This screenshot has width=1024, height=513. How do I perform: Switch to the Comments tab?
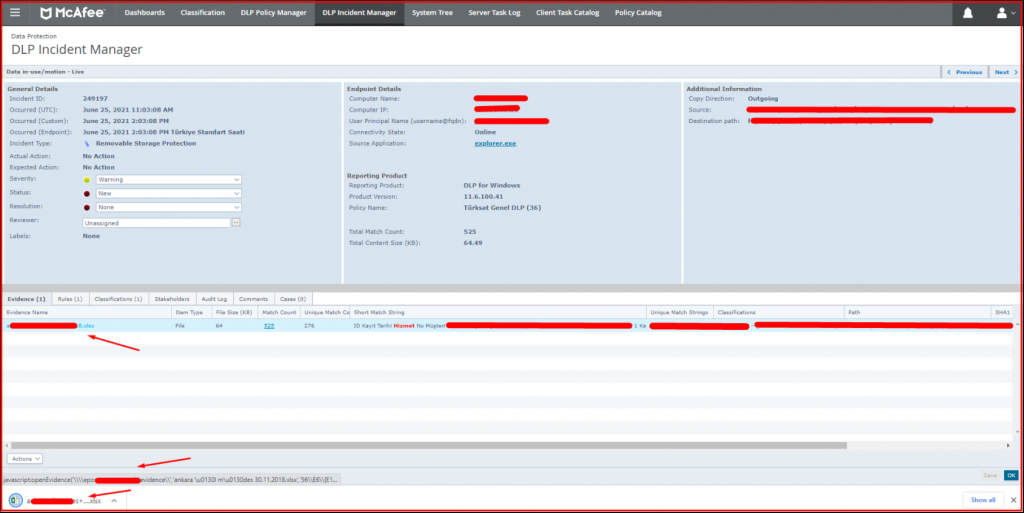coord(253,299)
